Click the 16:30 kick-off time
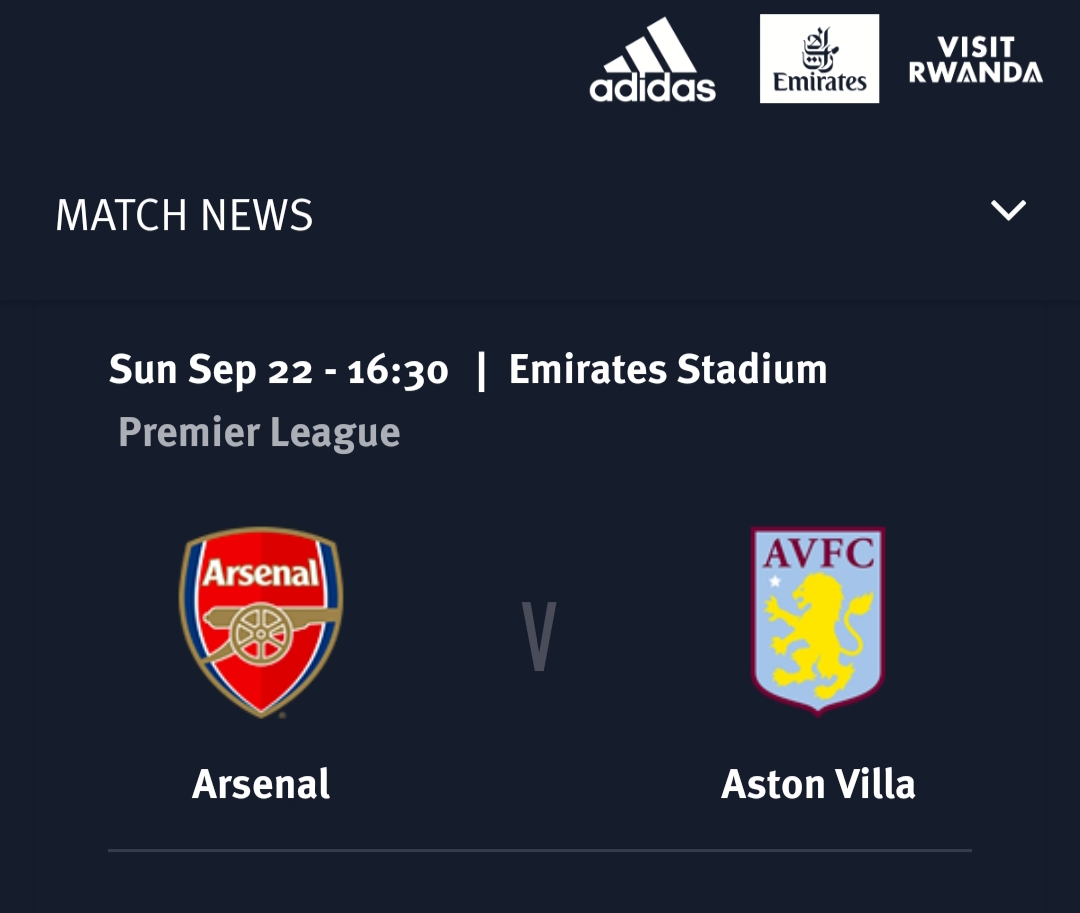The image size is (1080, 913). coord(398,371)
